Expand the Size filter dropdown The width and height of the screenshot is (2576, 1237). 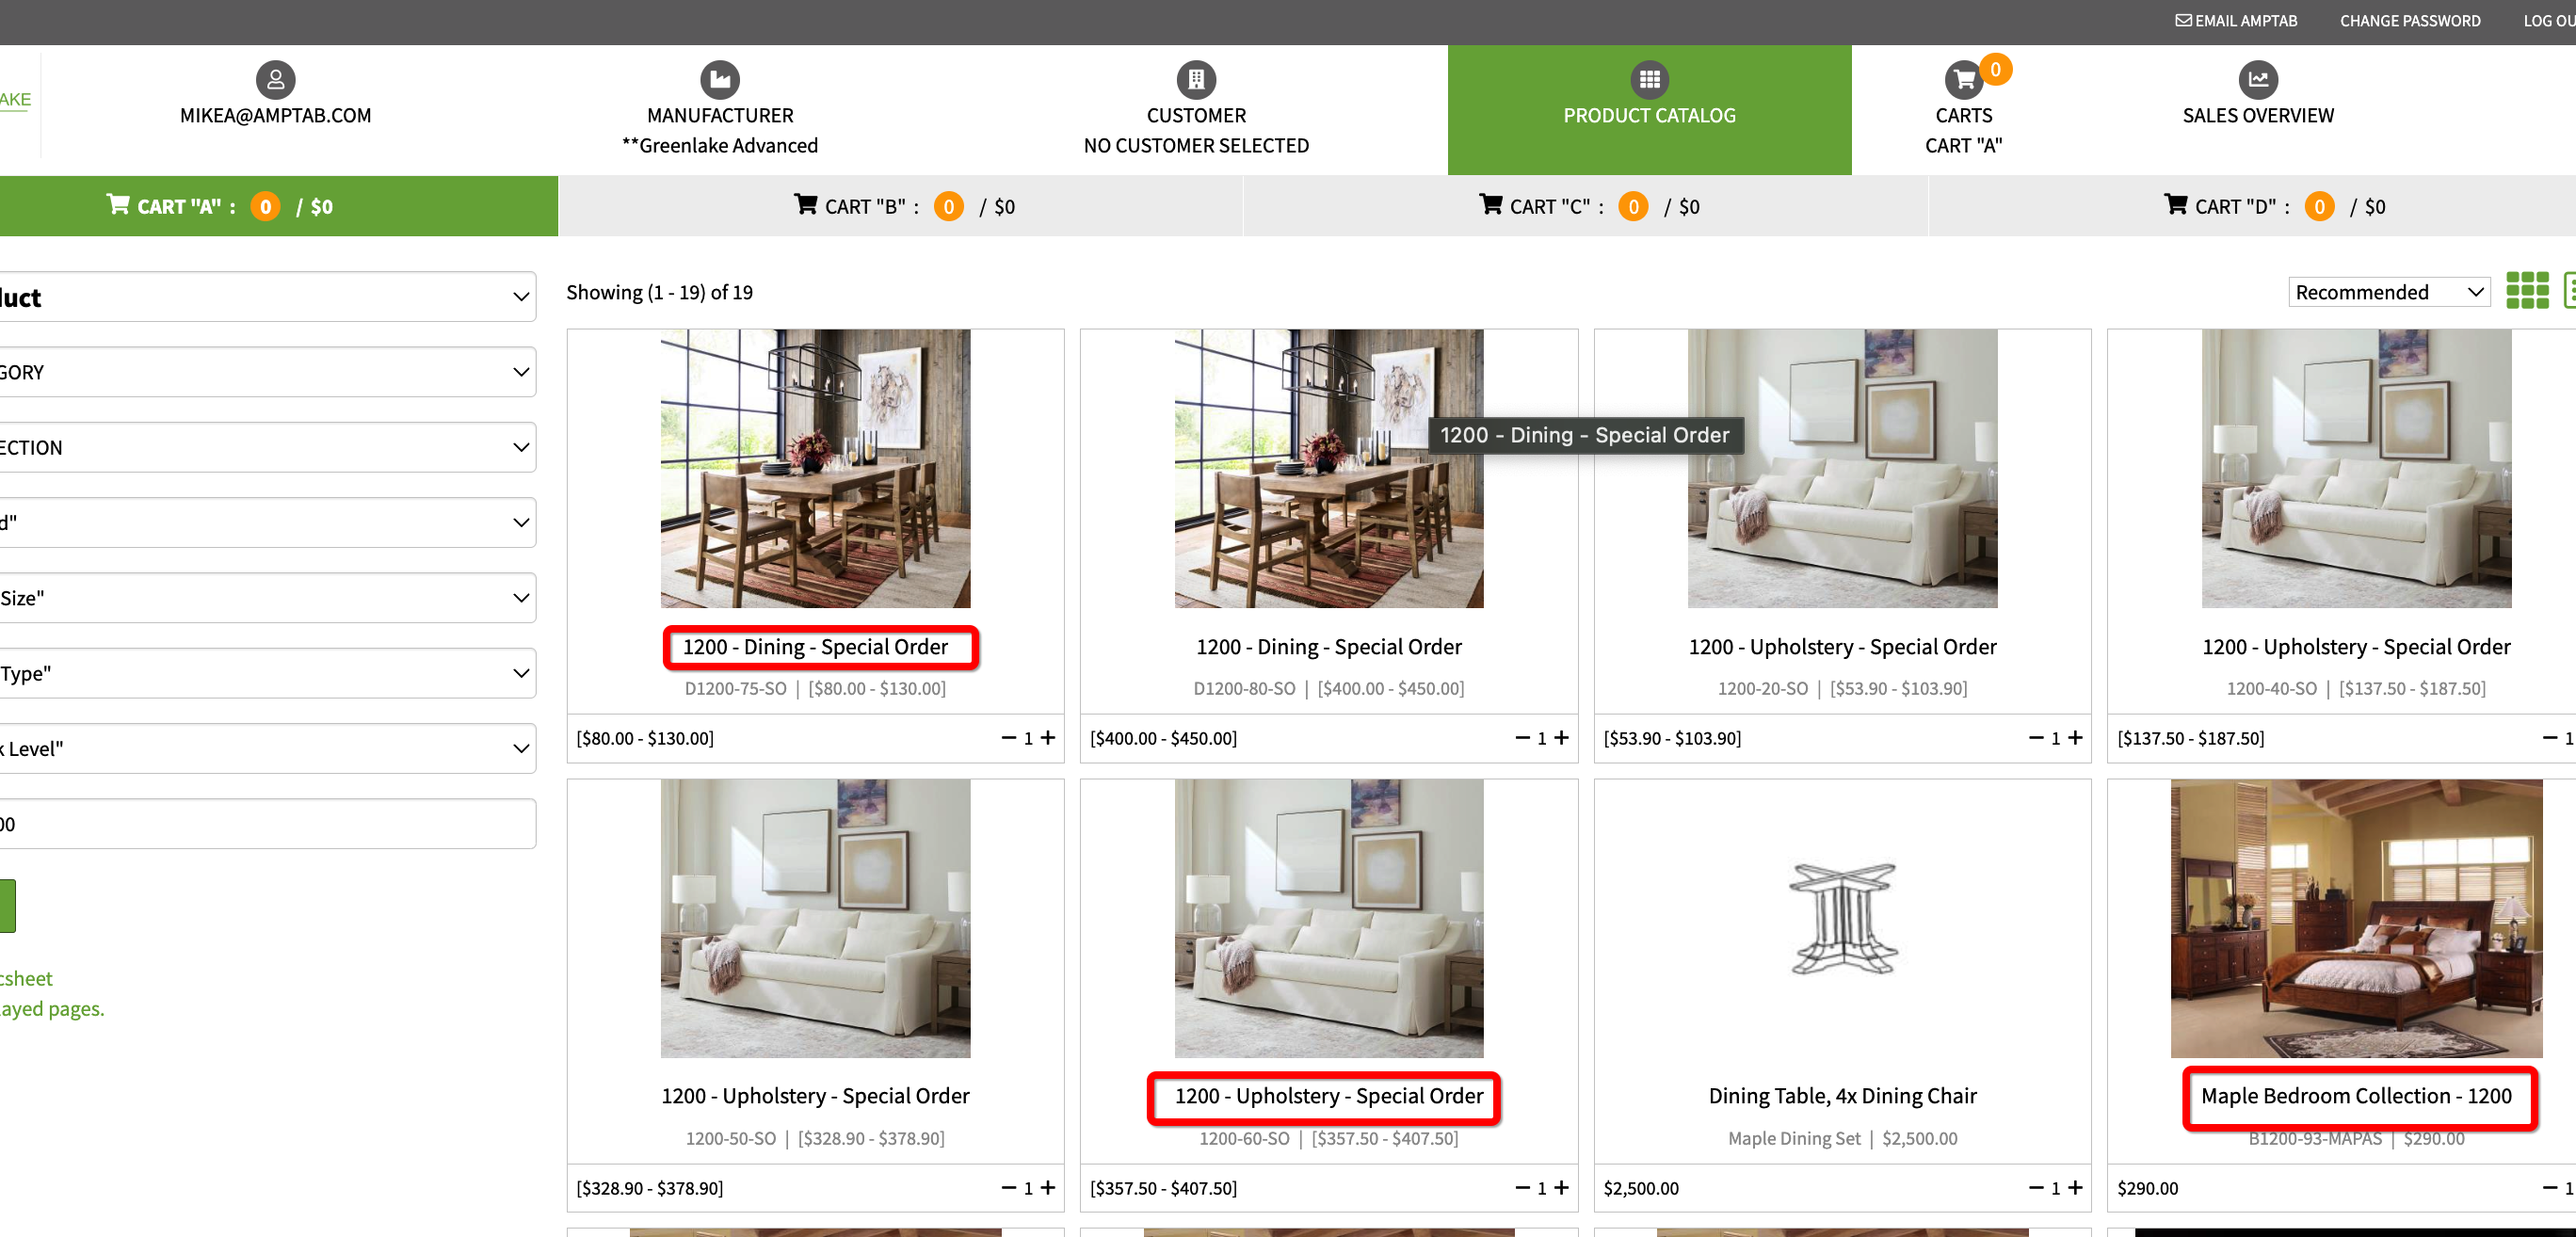266,598
